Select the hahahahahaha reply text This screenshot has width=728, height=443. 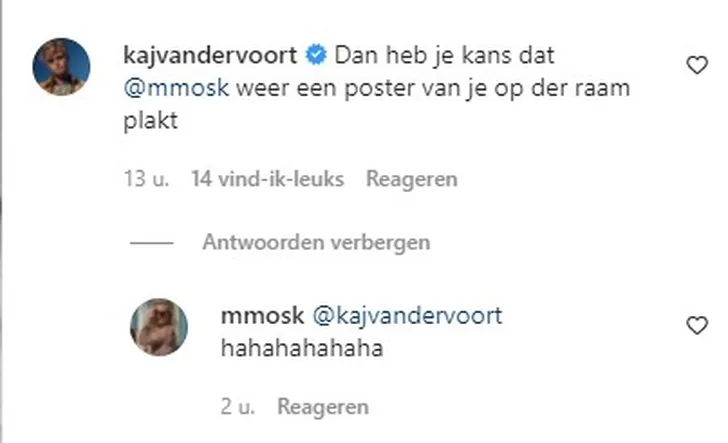click(x=302, y=348)
